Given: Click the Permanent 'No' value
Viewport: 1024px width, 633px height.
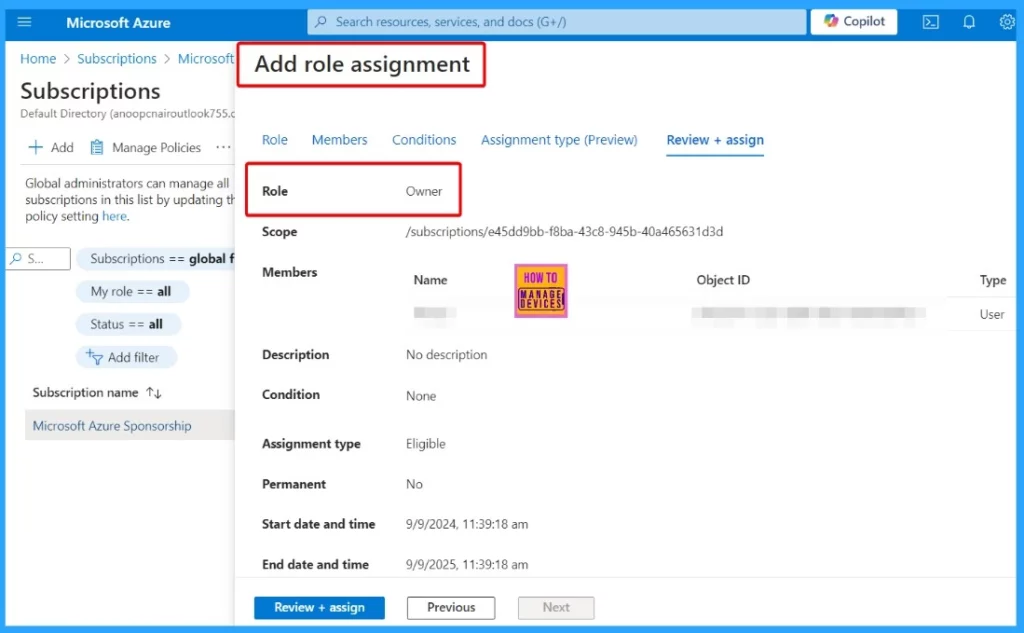Looking at the screenshot, I should [414, 484].
